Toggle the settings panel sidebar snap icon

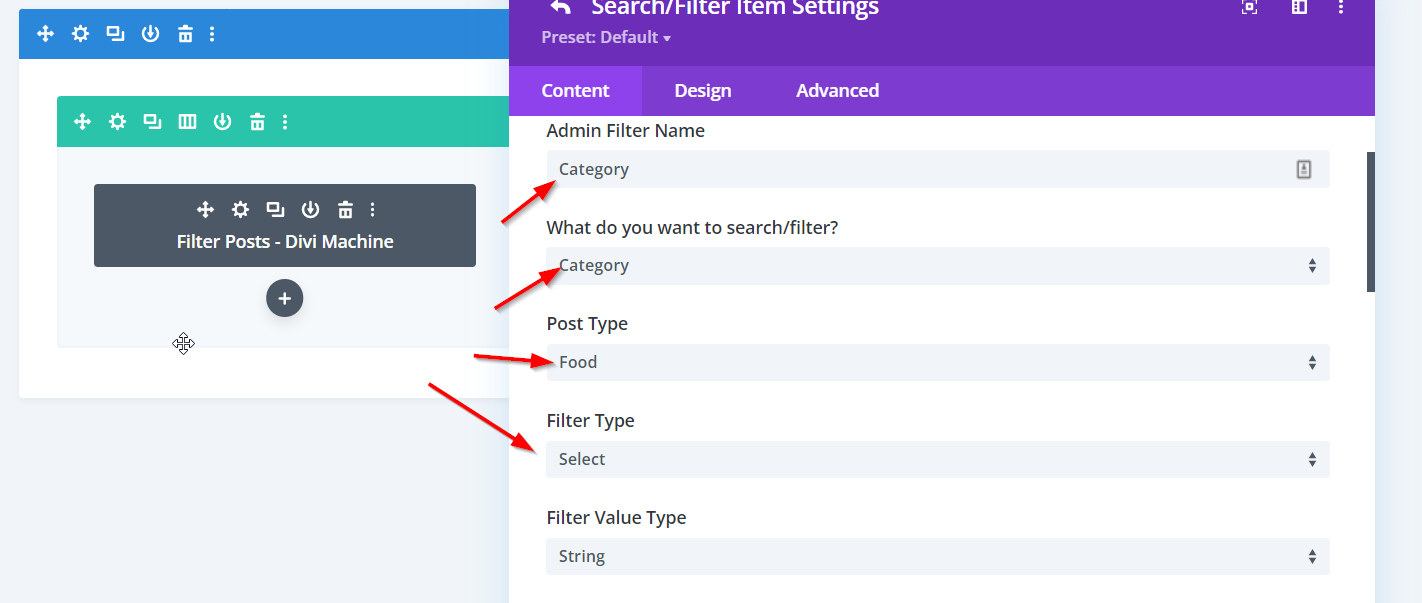pos(1299,8)
